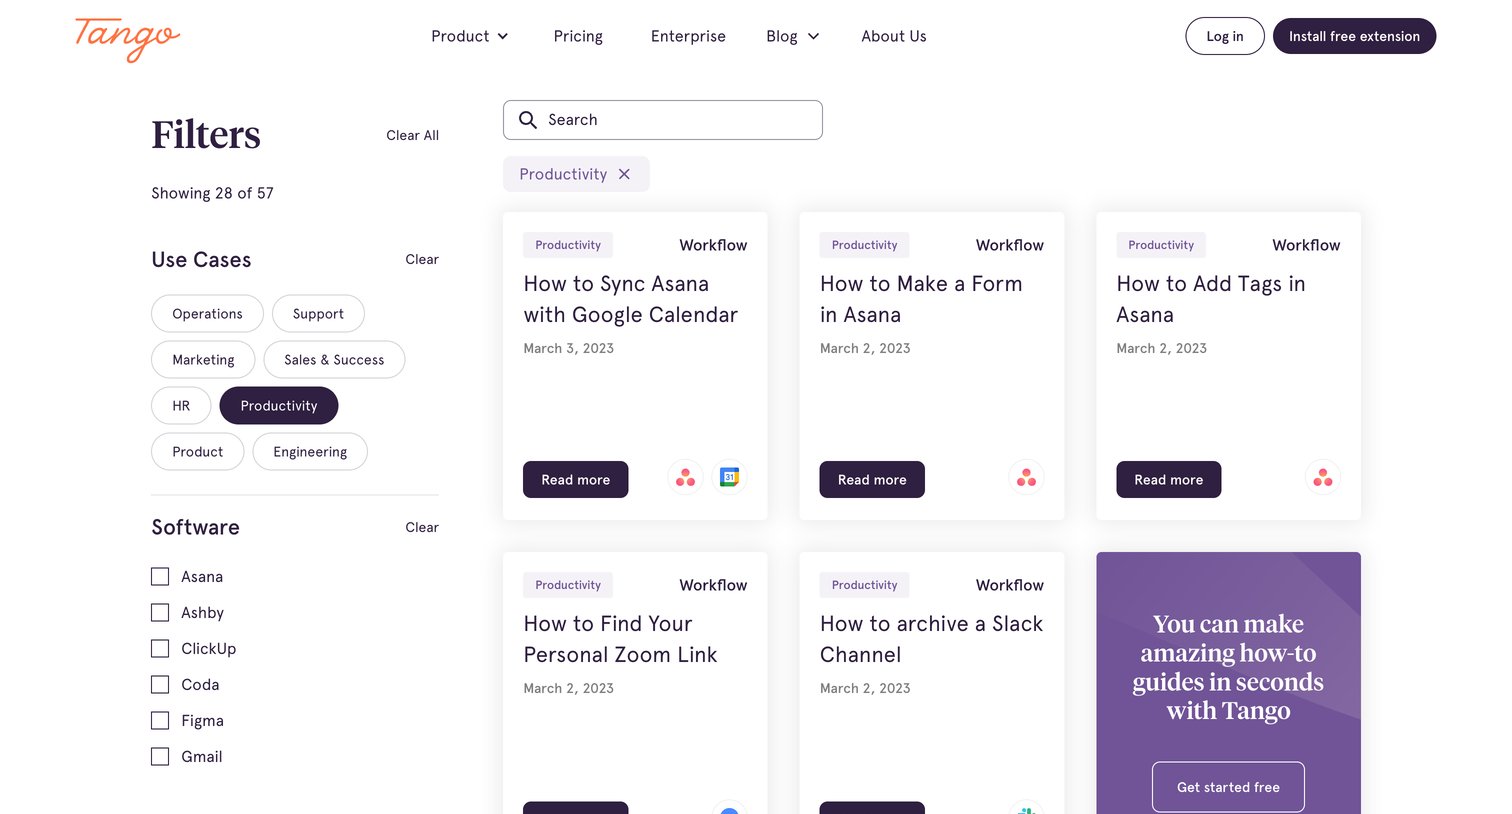1512x814 pixels.
Task: Click Install free extension button
Action: click(x=1354, y=36)
